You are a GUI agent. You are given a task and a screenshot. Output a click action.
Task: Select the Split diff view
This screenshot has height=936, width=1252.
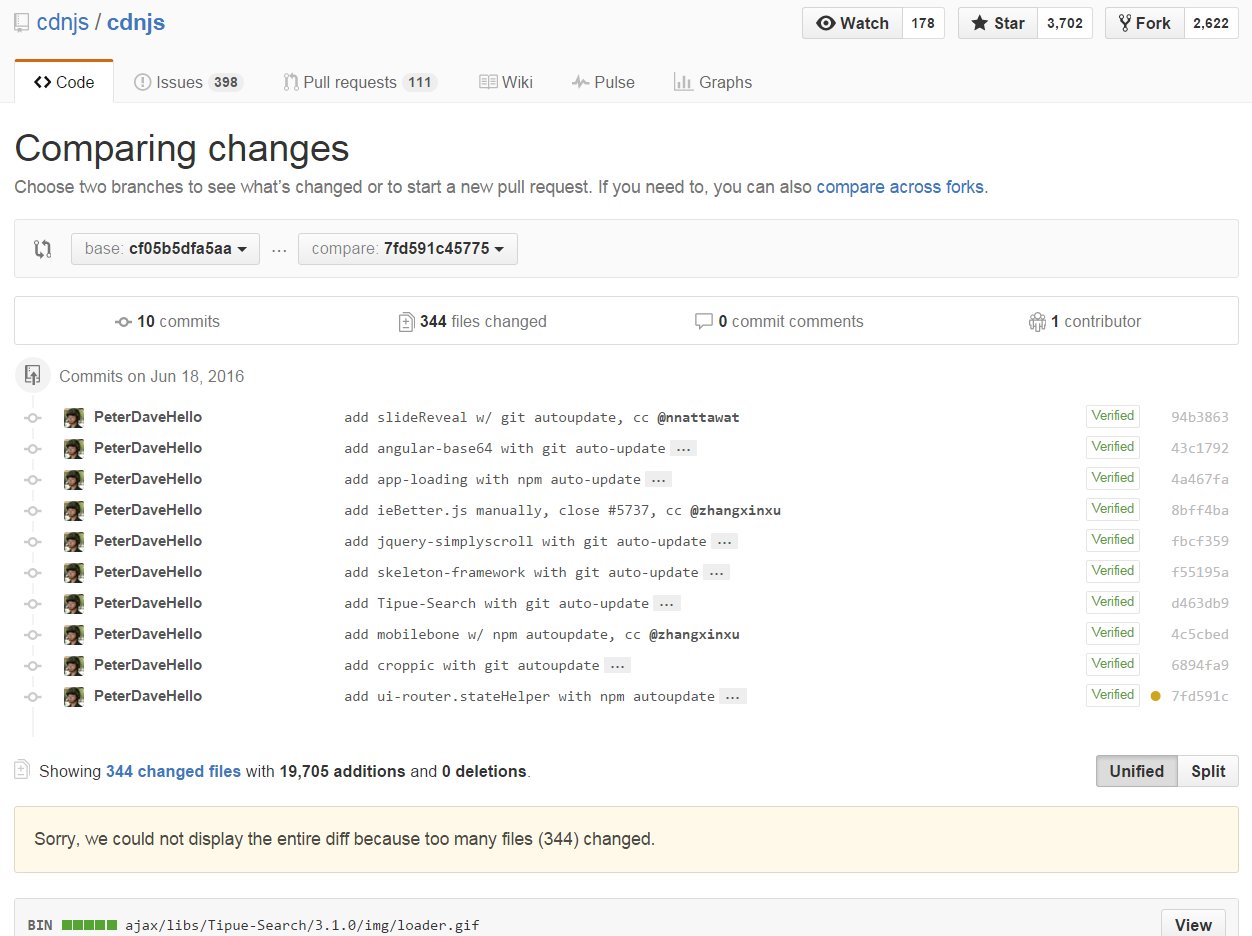1208,771
